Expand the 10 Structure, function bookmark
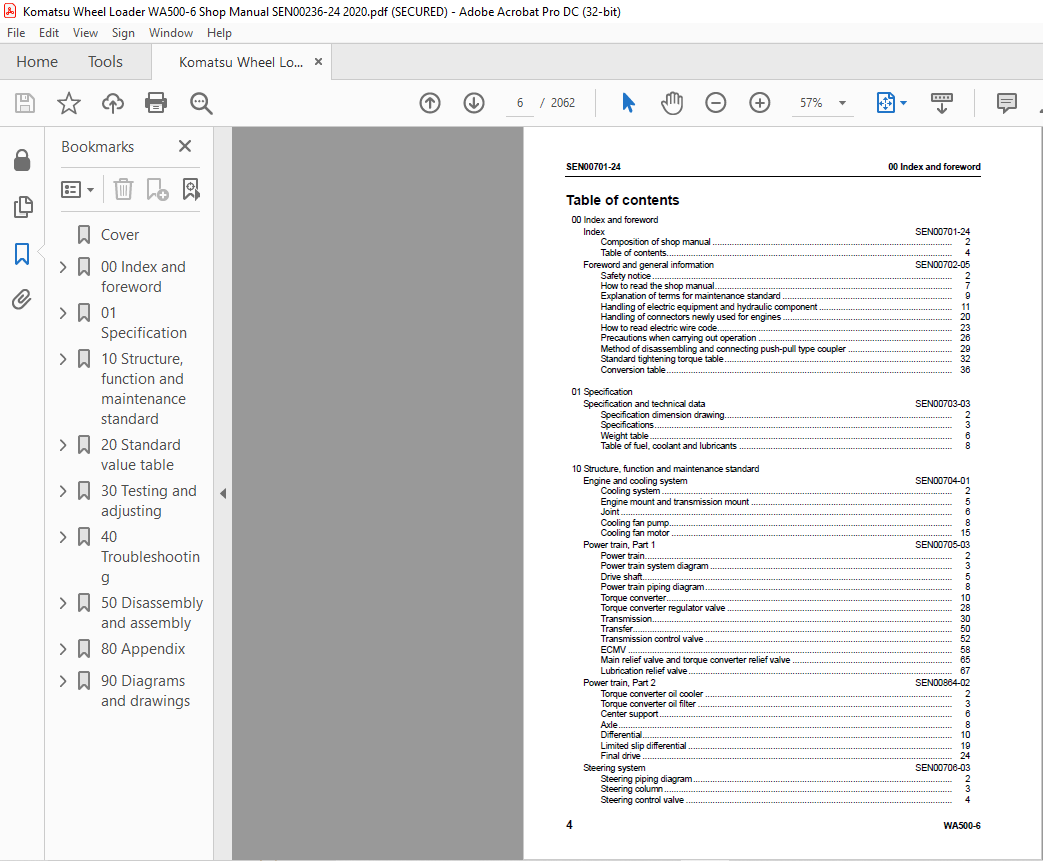The height and width of the screenshot is (861, 1043). [x=63, y=359]
